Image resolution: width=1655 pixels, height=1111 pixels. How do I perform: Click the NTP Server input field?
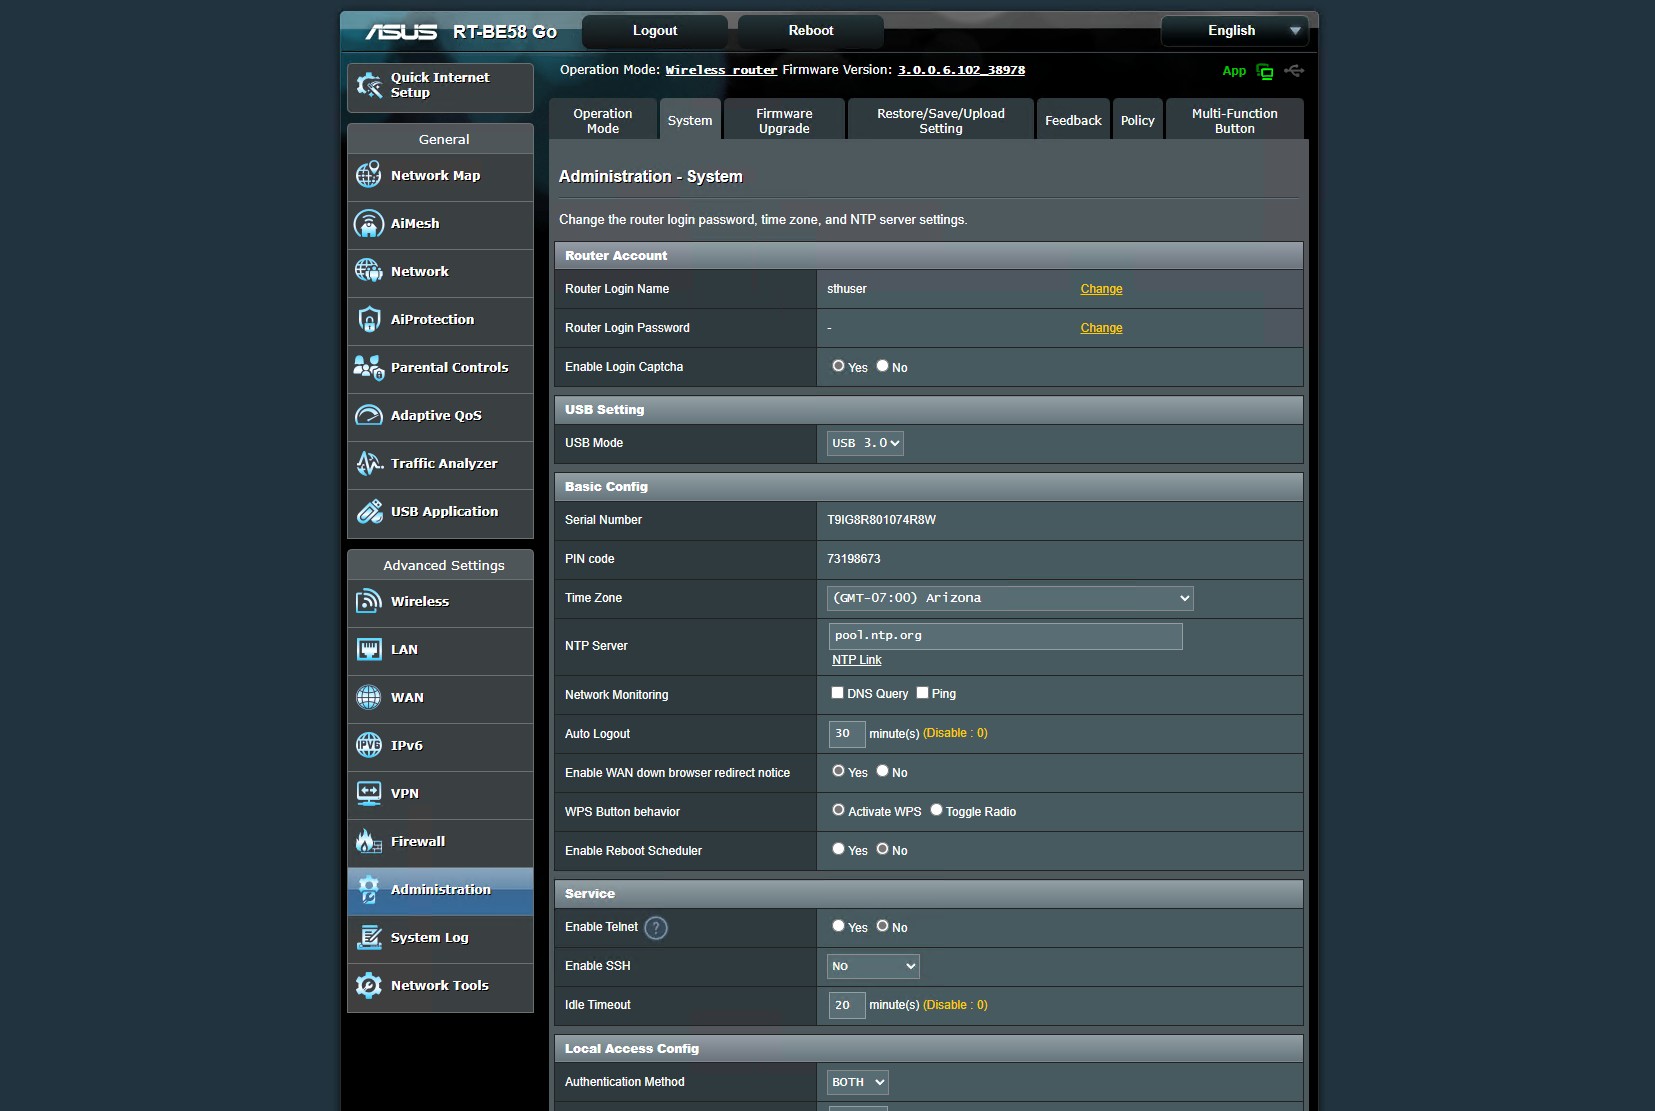pyautogui.click(x=1005, y=636)
